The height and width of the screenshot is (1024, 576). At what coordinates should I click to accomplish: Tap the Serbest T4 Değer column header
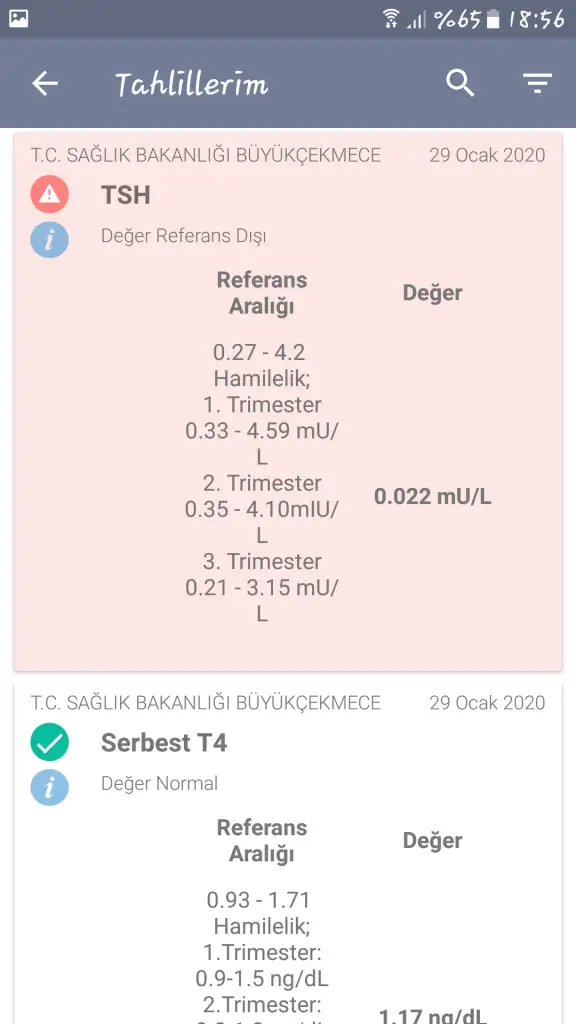click(x=432, y=840)
